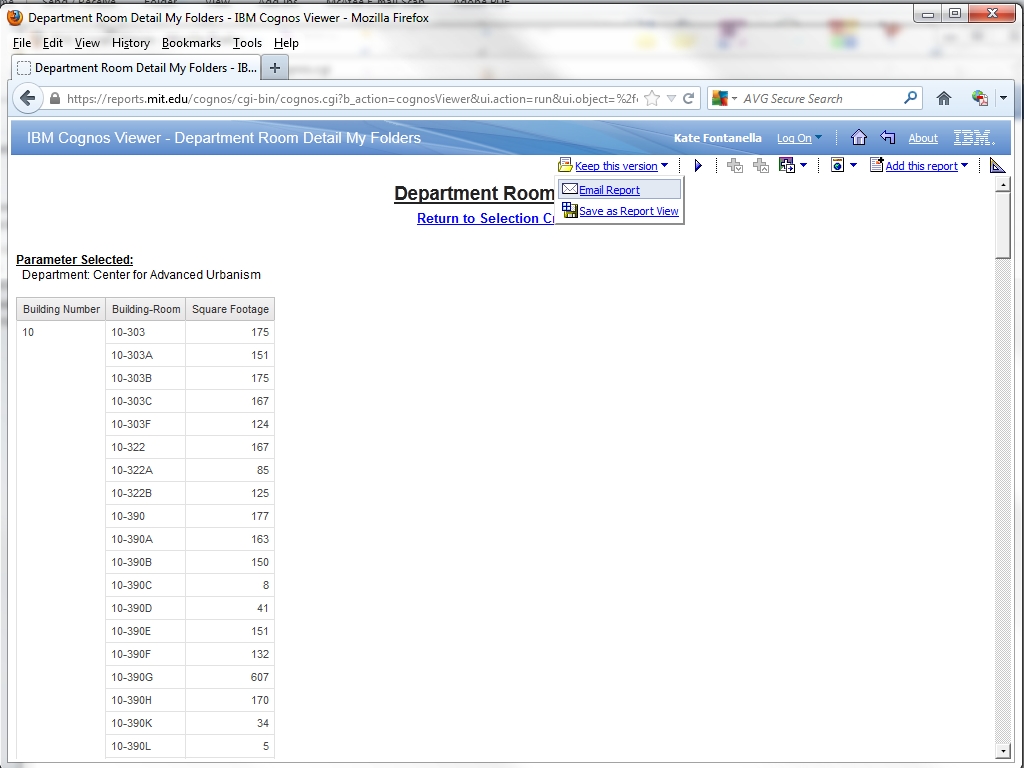Click the Go to related links icon
Image resolution: width=1024 pixels, height=768 pixels.
coord(786,166)
